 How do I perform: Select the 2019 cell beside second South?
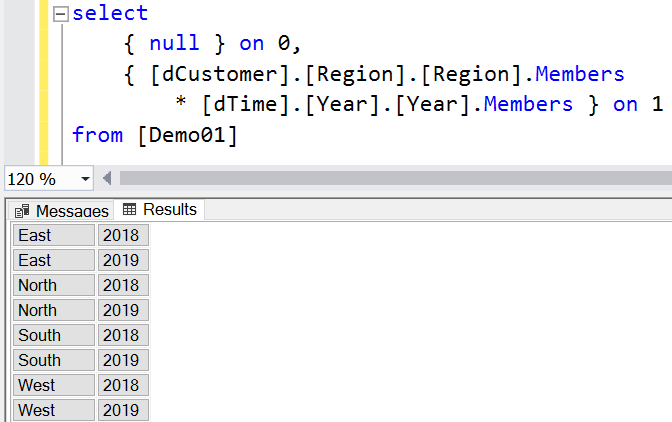[x=123, y=360]
